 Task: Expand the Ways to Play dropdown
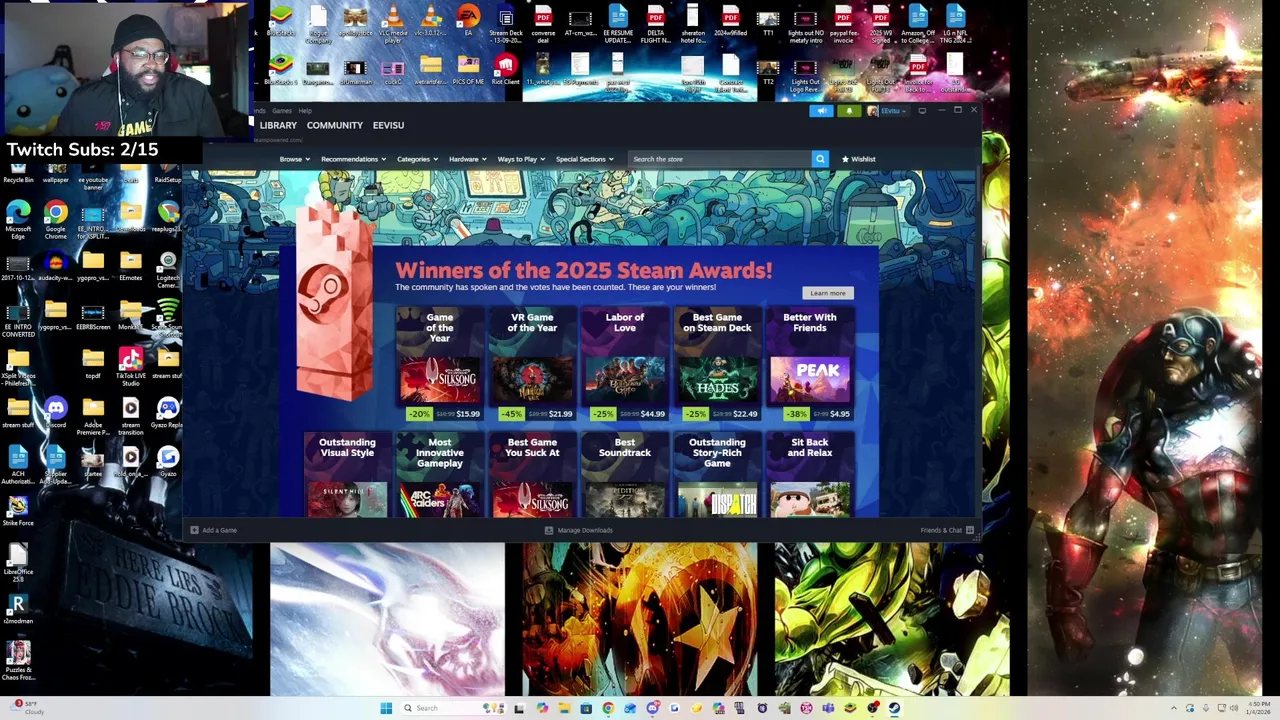(x=520, y=159)
